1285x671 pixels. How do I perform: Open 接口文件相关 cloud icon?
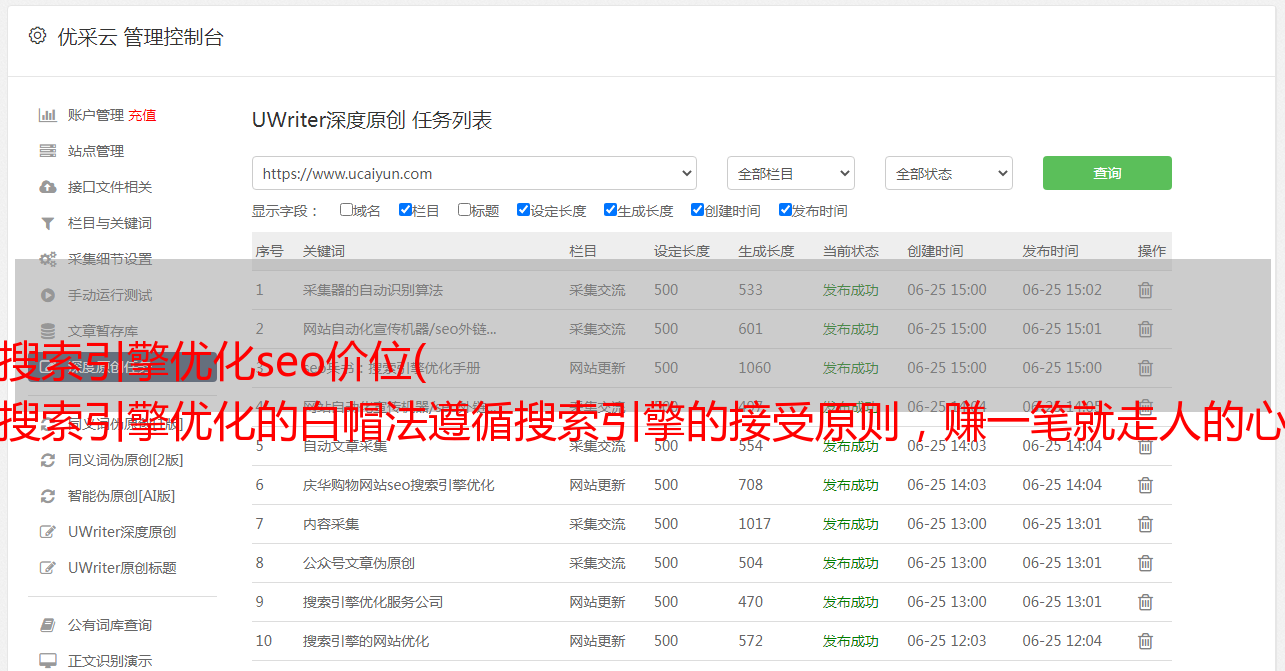[x=47, y=187]
